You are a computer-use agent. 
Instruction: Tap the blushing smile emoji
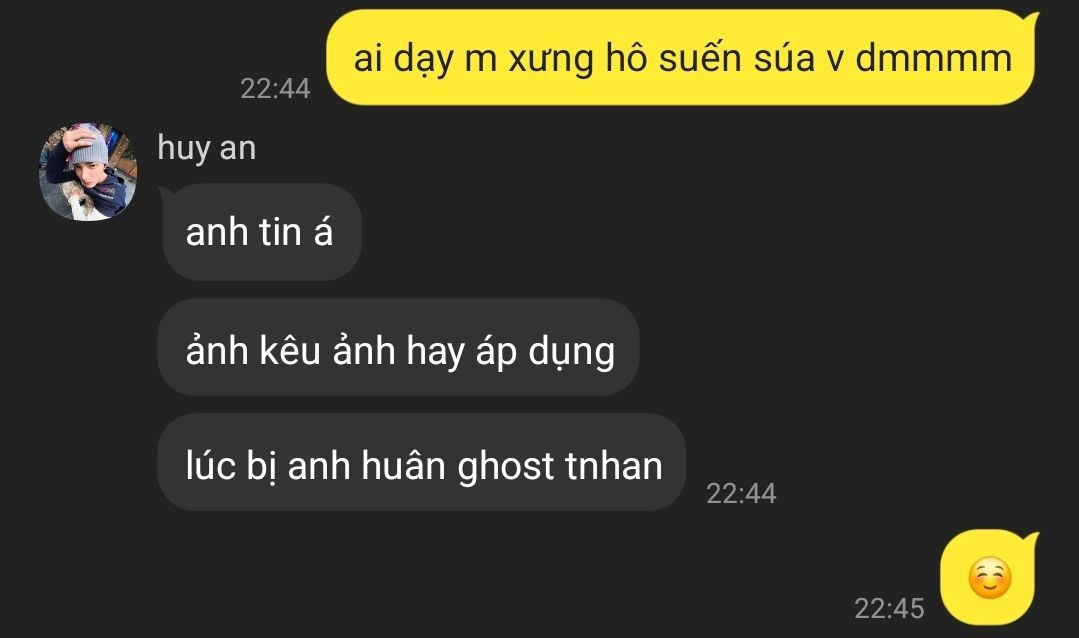[990, 577]
